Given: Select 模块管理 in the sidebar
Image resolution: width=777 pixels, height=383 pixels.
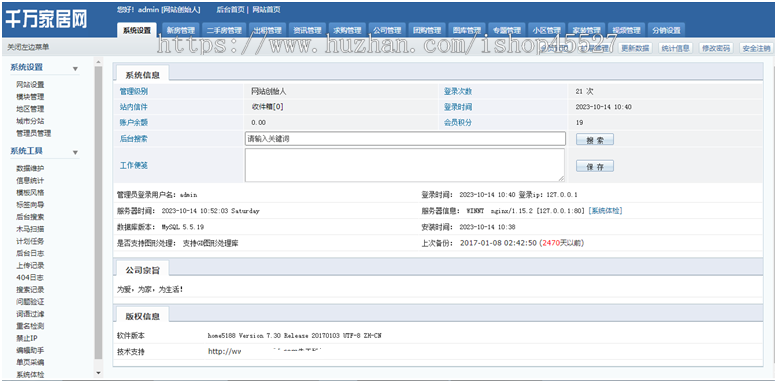Looking at the screenshot, I should tap(30, 97).
